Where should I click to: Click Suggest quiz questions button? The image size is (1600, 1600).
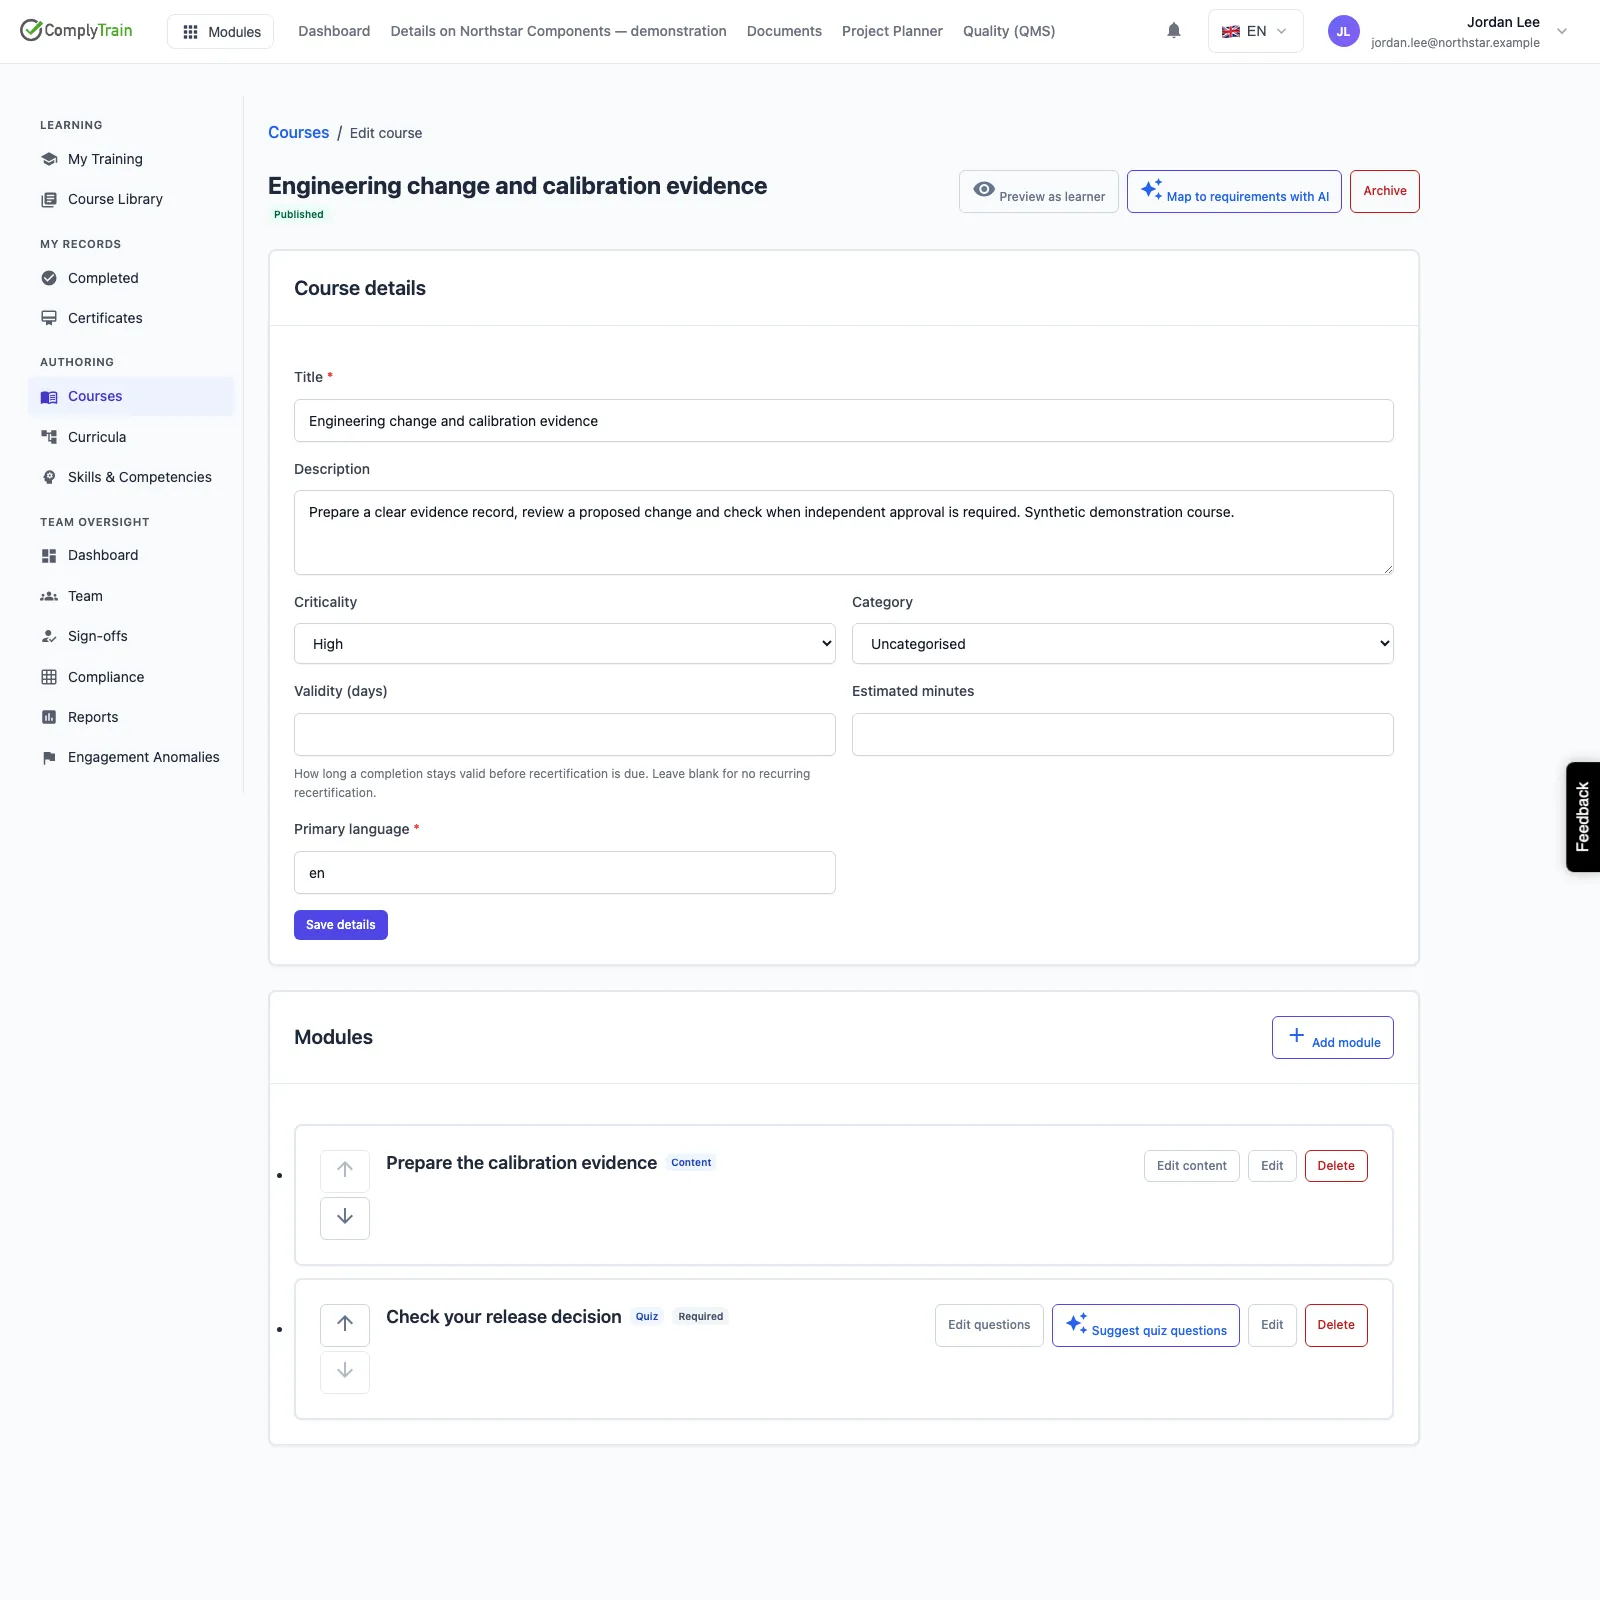coord(1146,1325)
